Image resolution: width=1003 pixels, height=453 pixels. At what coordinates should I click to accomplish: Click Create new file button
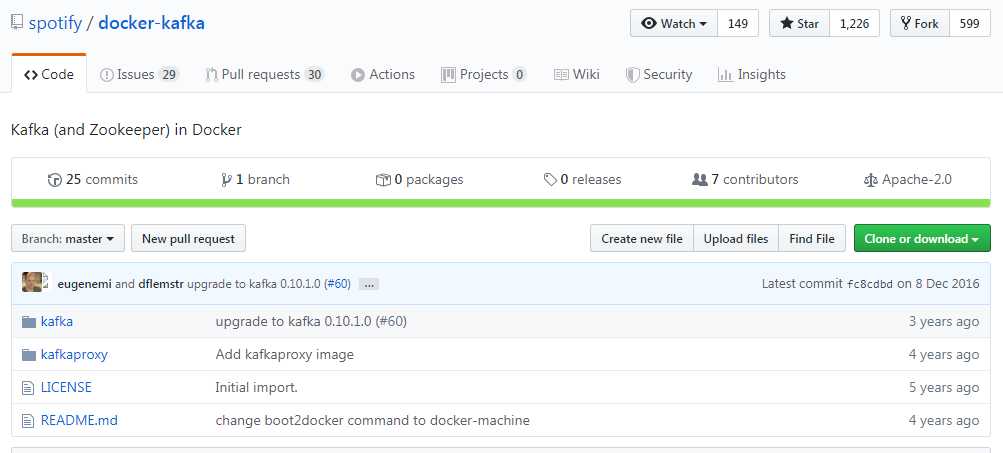click(642, 239)
